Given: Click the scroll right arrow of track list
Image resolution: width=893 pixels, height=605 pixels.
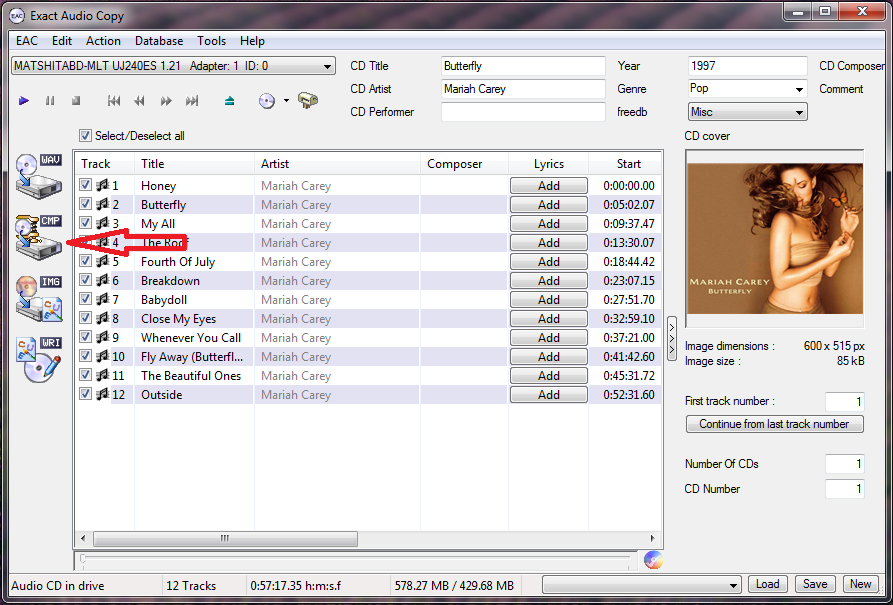Looking at the screenshot, I should tap(653, 538).
